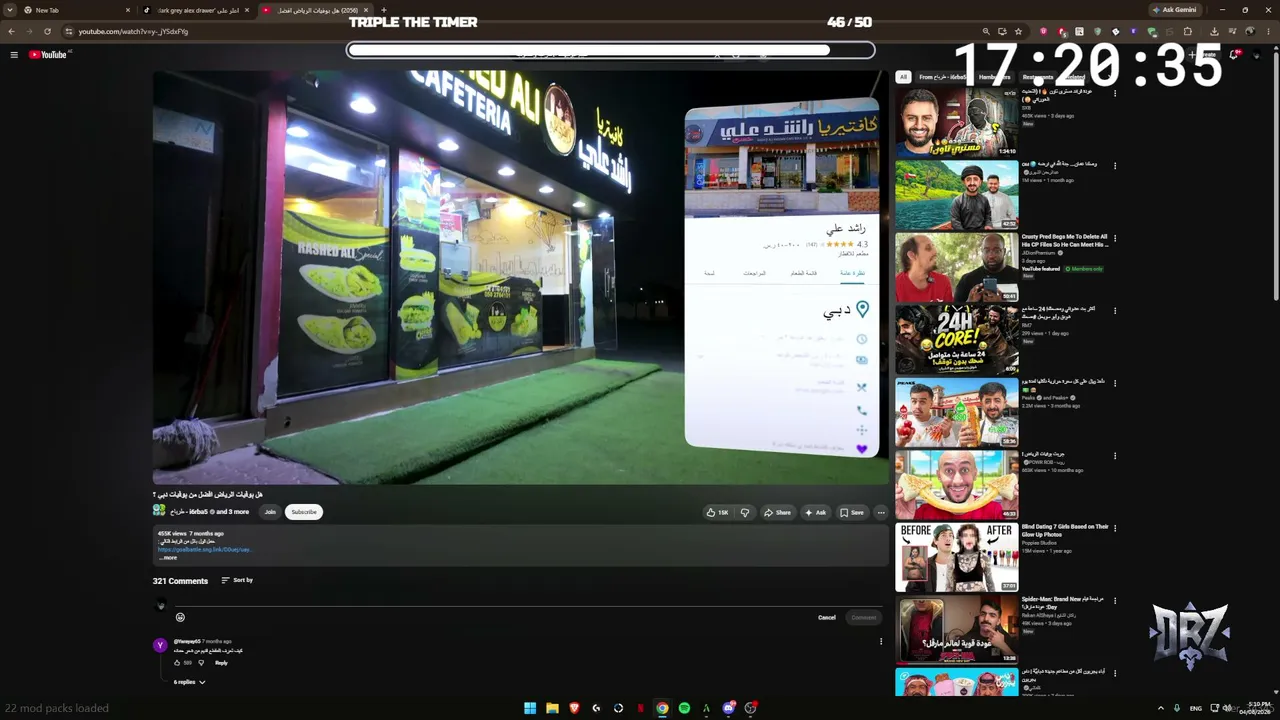Open the Crusty Pred Begs Me video thumbnail

point(957,267)
